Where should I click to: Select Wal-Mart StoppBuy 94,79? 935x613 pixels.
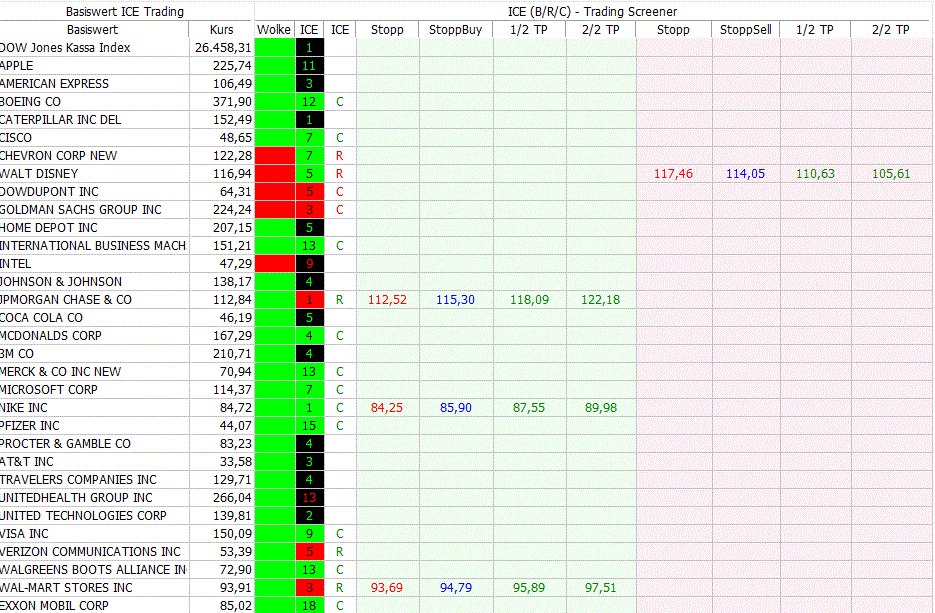[456, 587]
